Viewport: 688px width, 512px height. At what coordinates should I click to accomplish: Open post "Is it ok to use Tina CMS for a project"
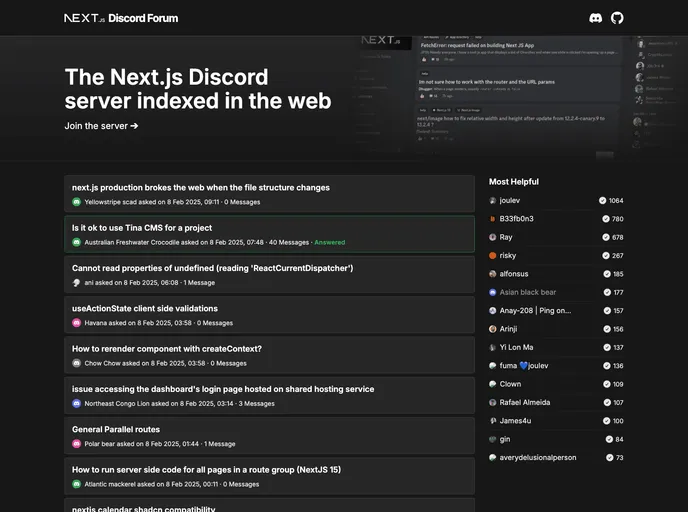142,228
